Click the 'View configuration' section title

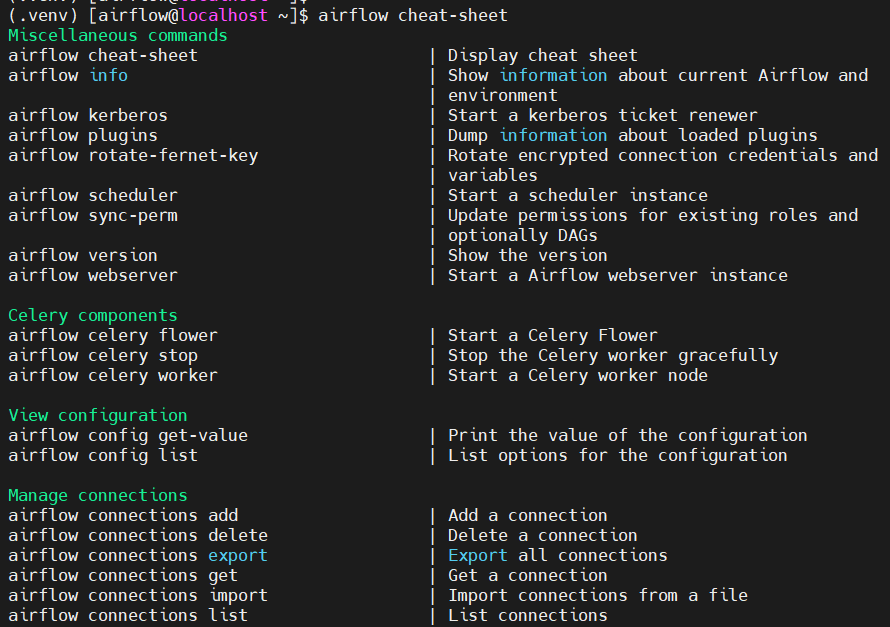click(x=96, y=415)
